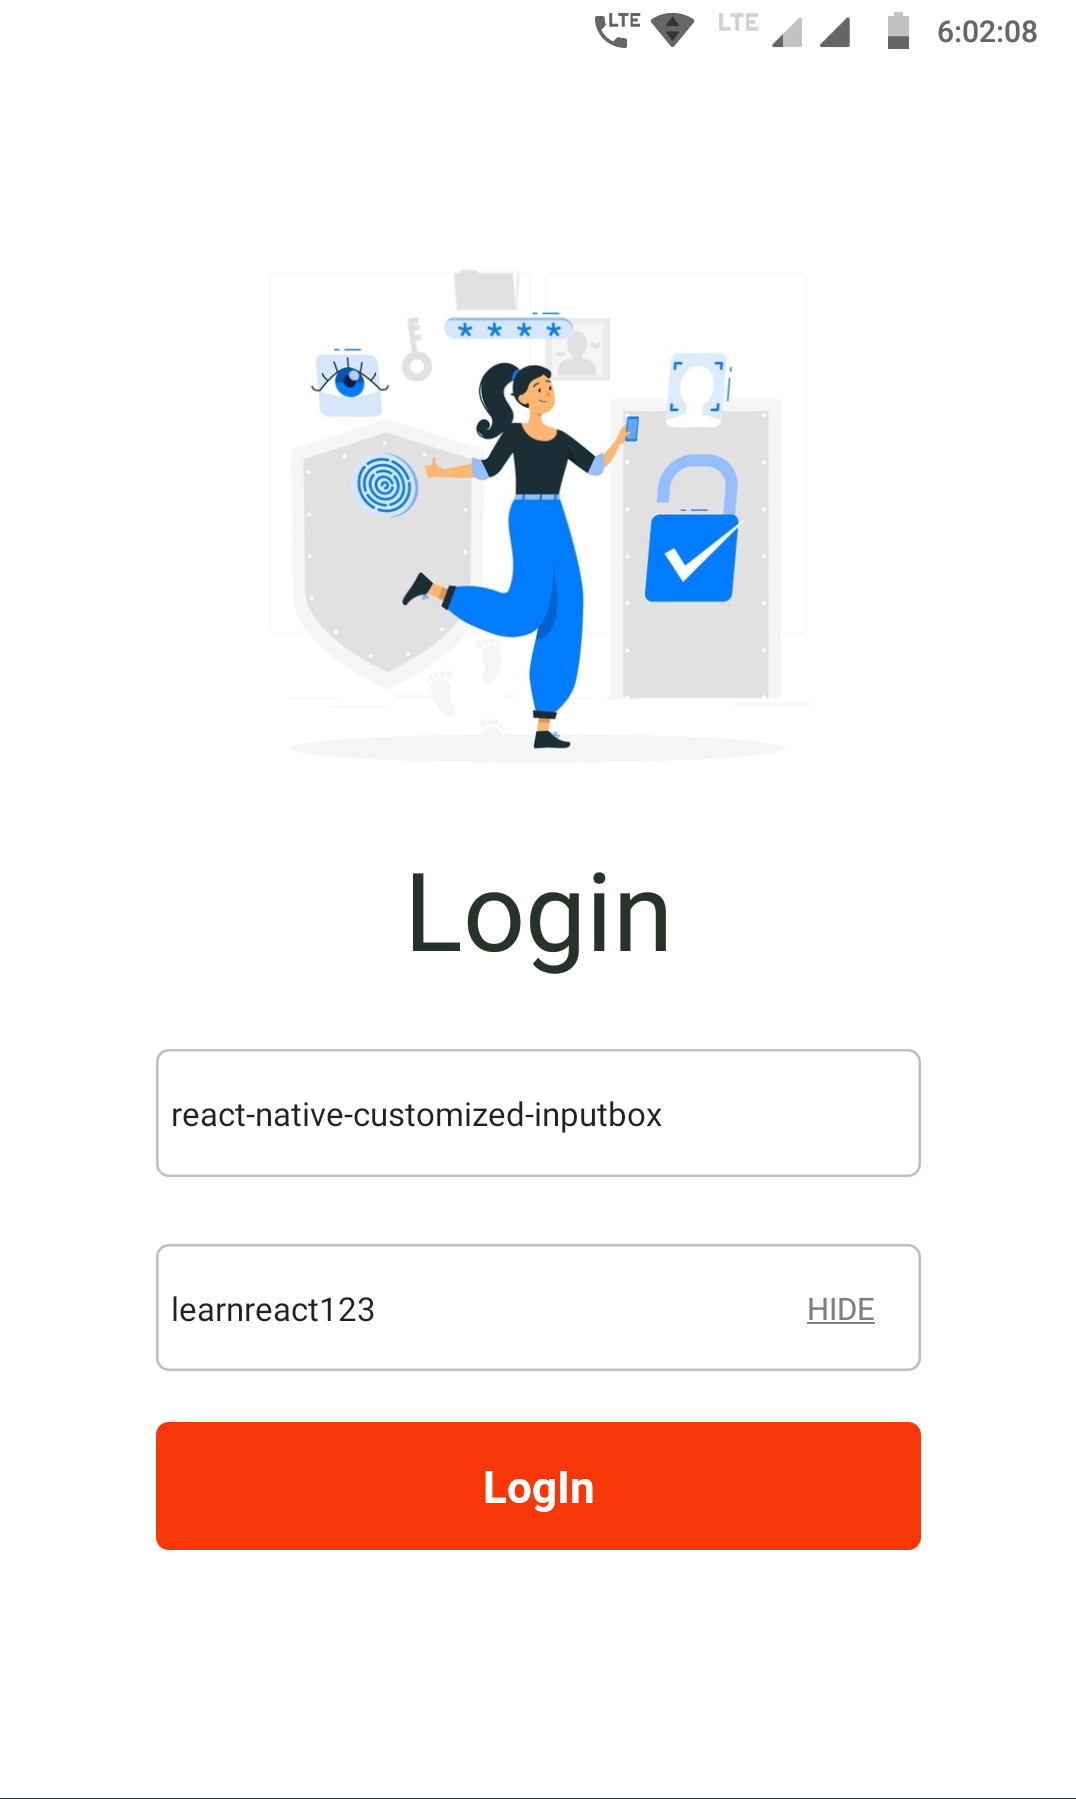This screenshot has height=1799, width=1076.
Task: Tap the fingerprint icon on the shield
Action: (x=387, y=486)
